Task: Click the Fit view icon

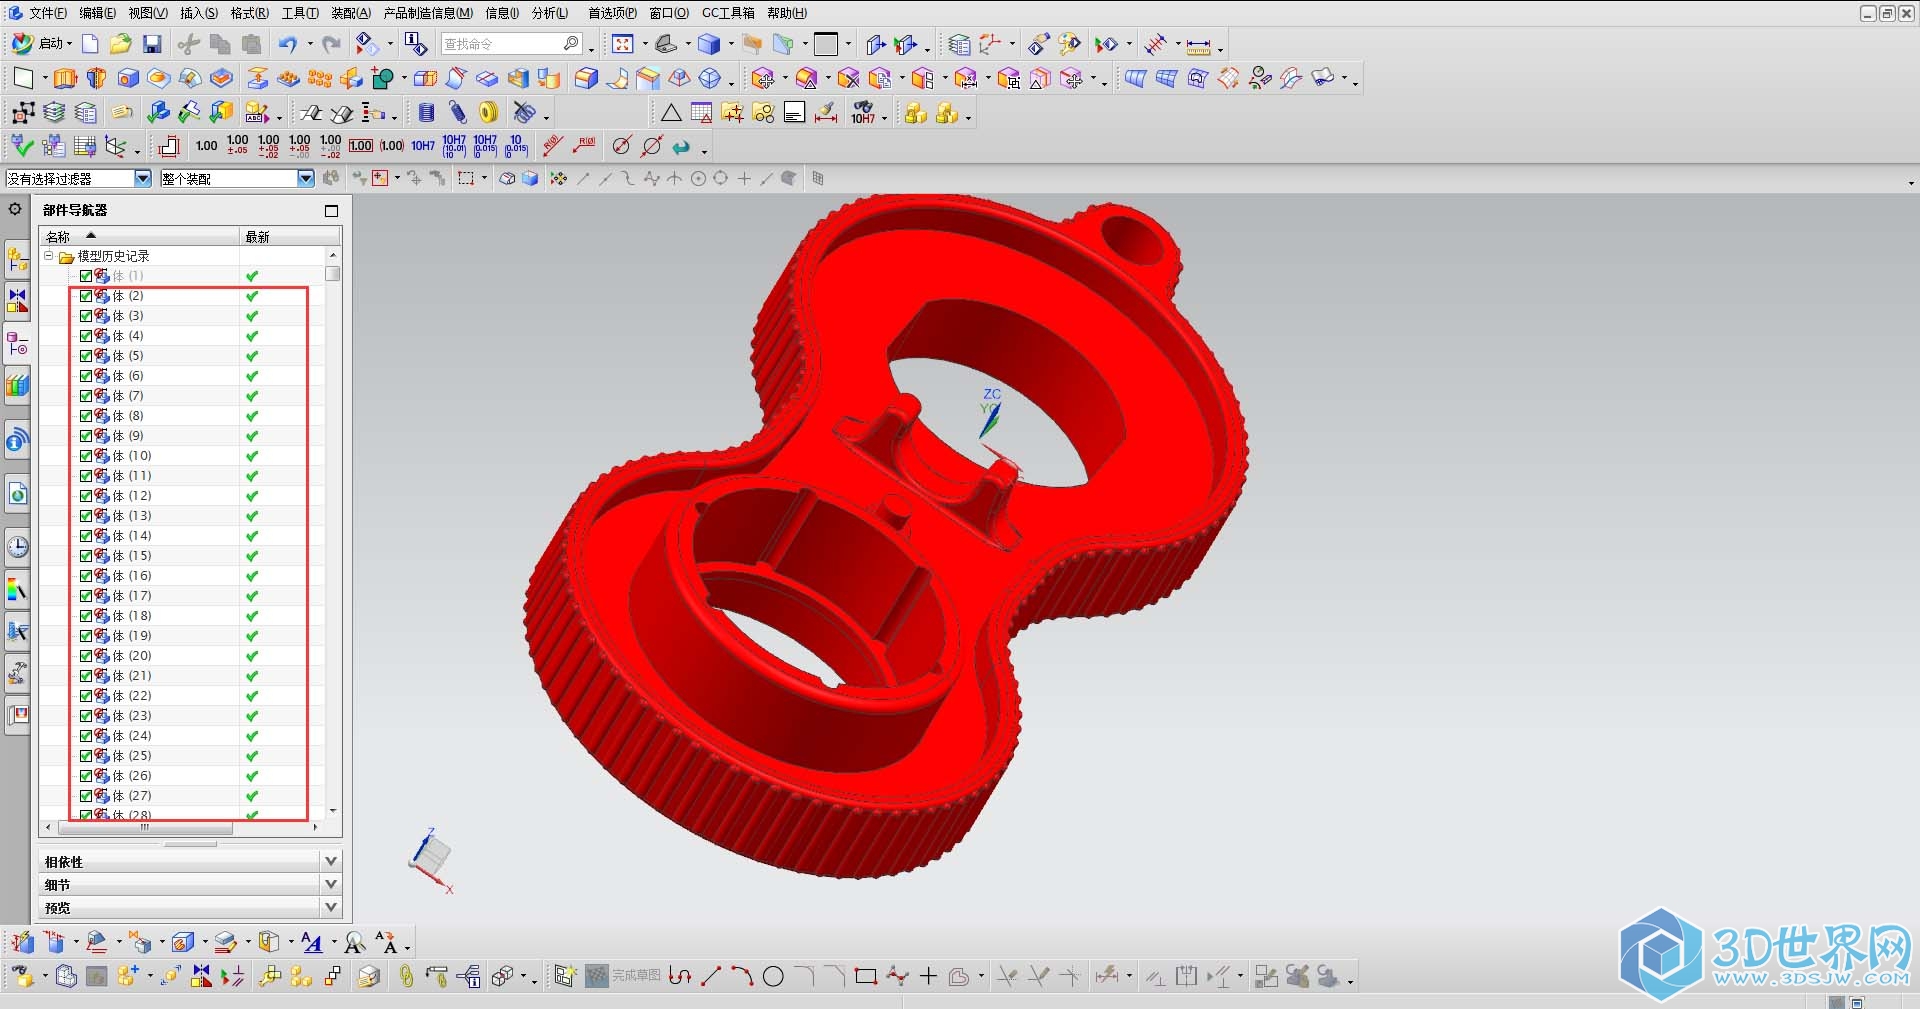Action: 623,44
